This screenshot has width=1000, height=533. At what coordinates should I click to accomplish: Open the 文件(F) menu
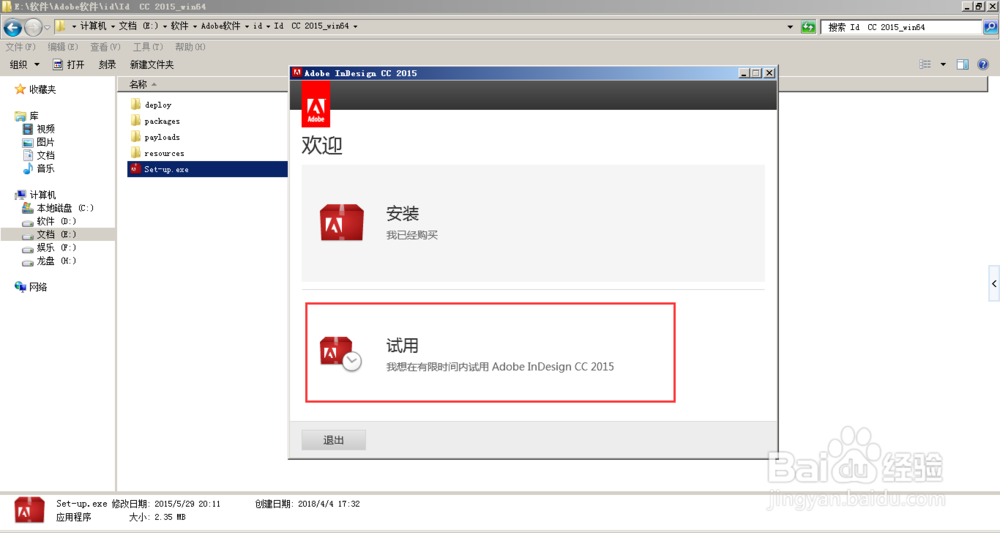(20, 47)
